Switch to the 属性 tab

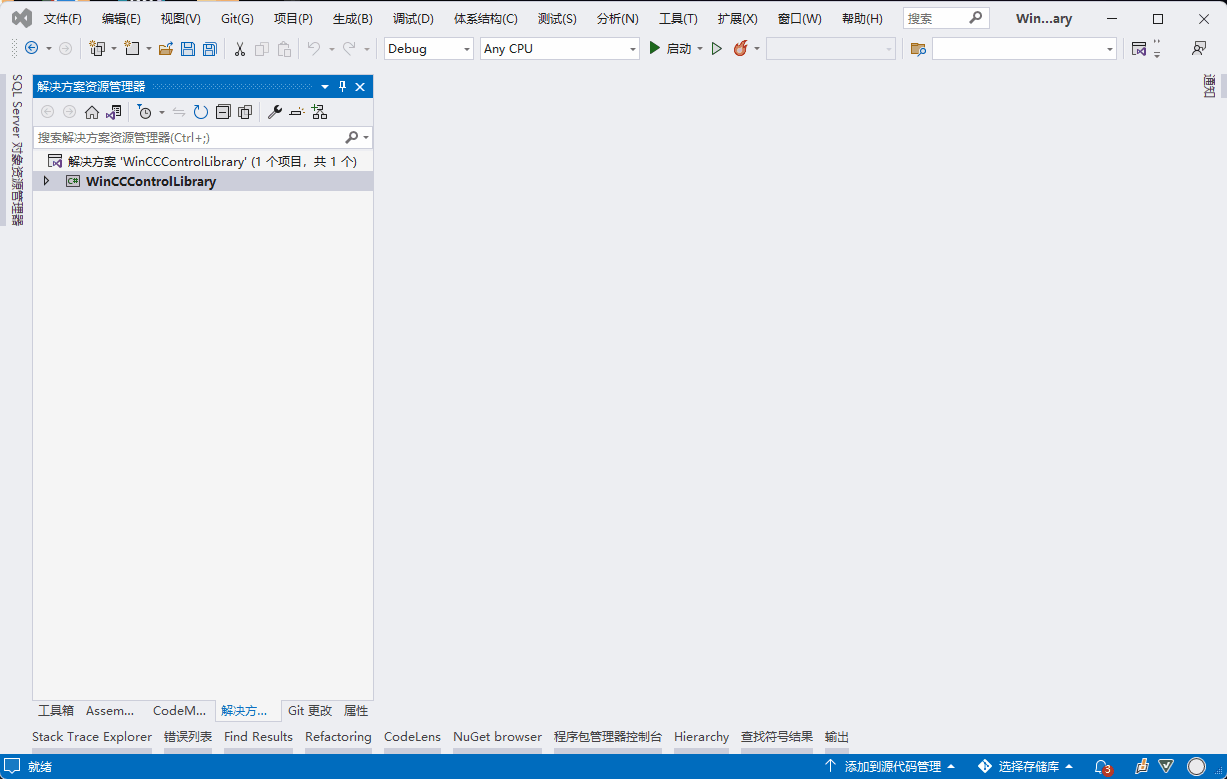(x=356, y=711)
